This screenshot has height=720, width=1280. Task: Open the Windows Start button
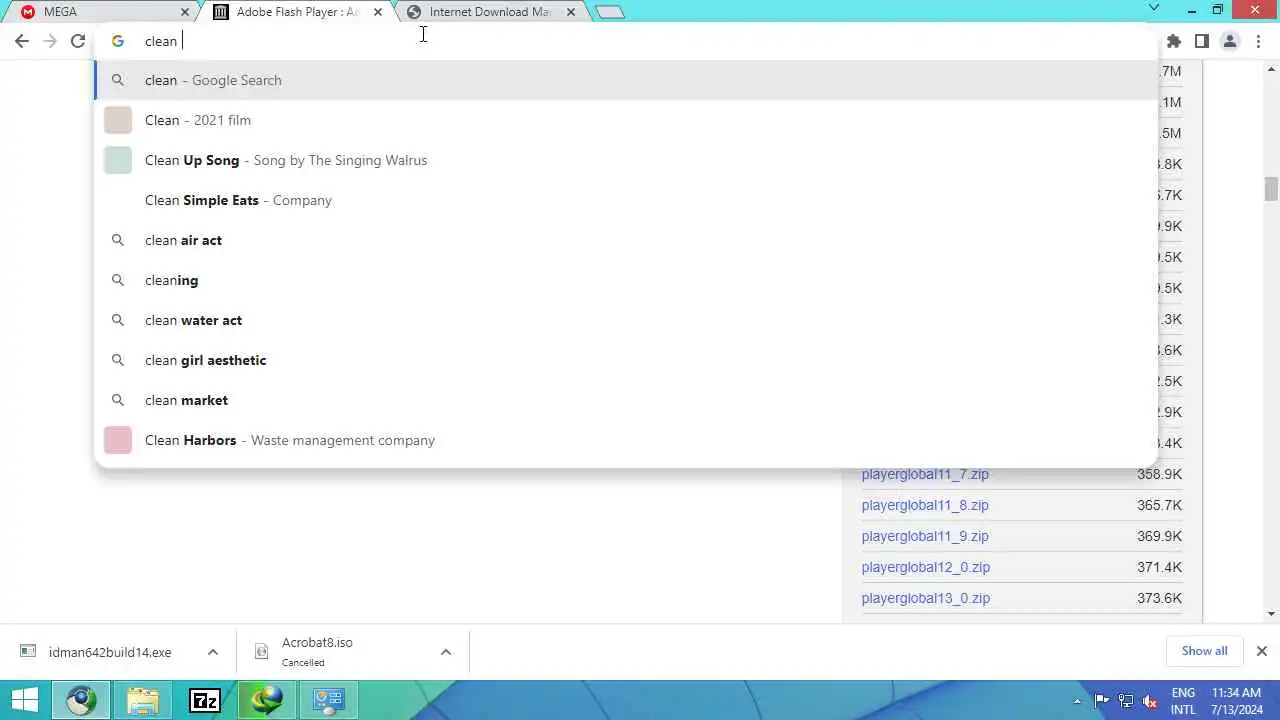point(25,700)
